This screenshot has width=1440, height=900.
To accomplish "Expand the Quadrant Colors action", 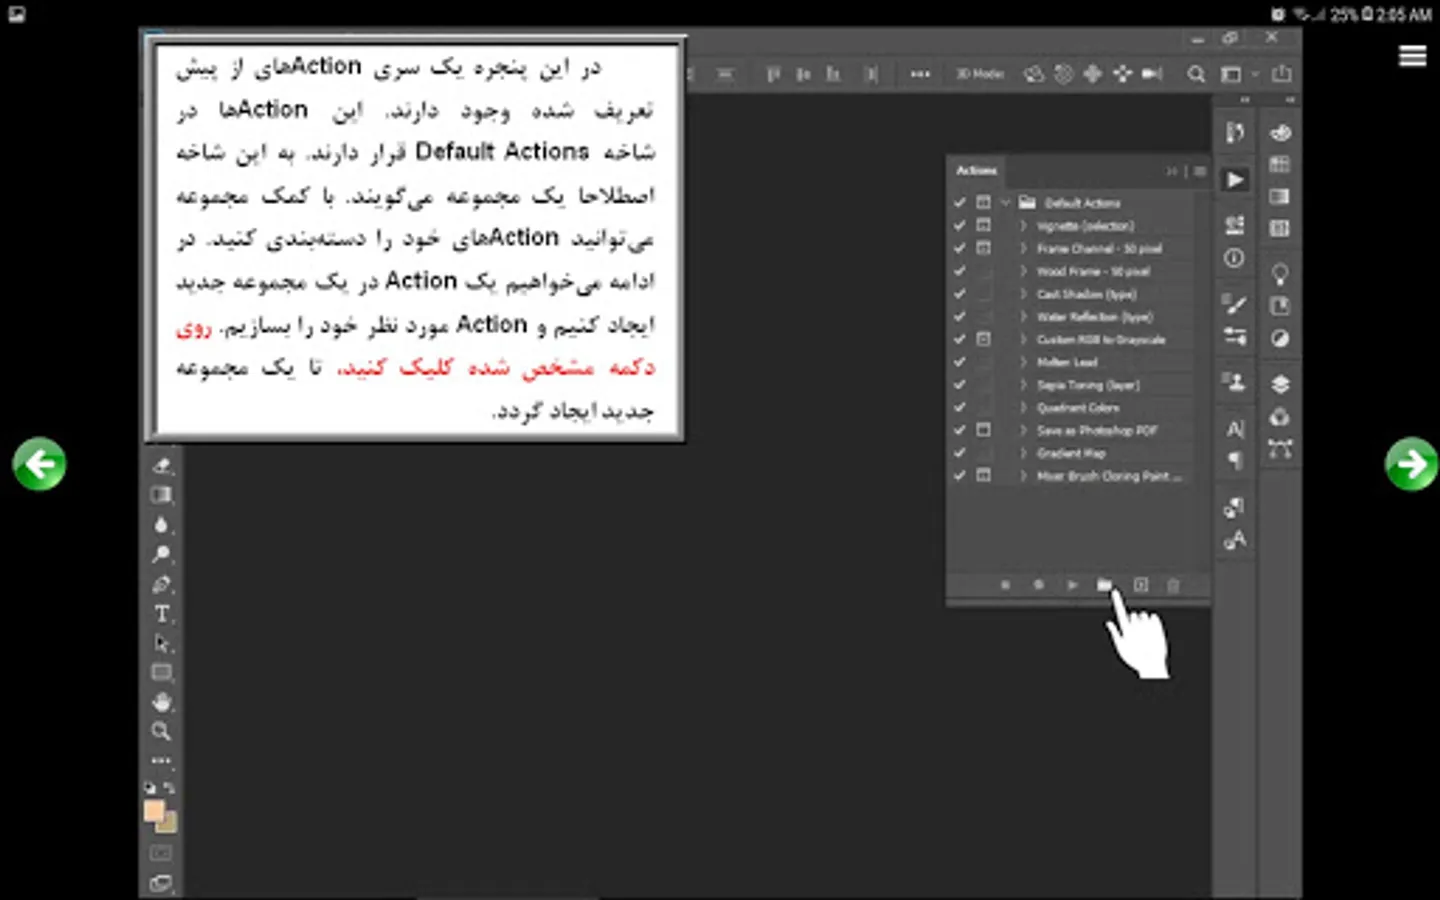I will [1023, 407].
